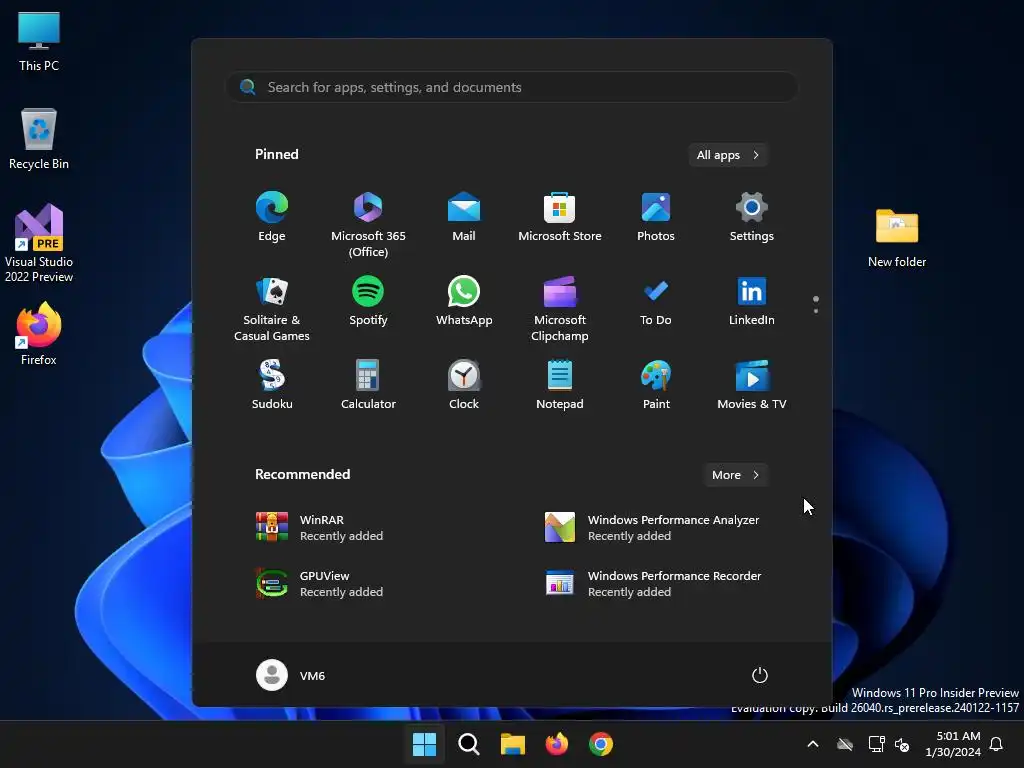1024x768 pixels.
Task: Expand All apps list
Action: (x=728, y=155)
